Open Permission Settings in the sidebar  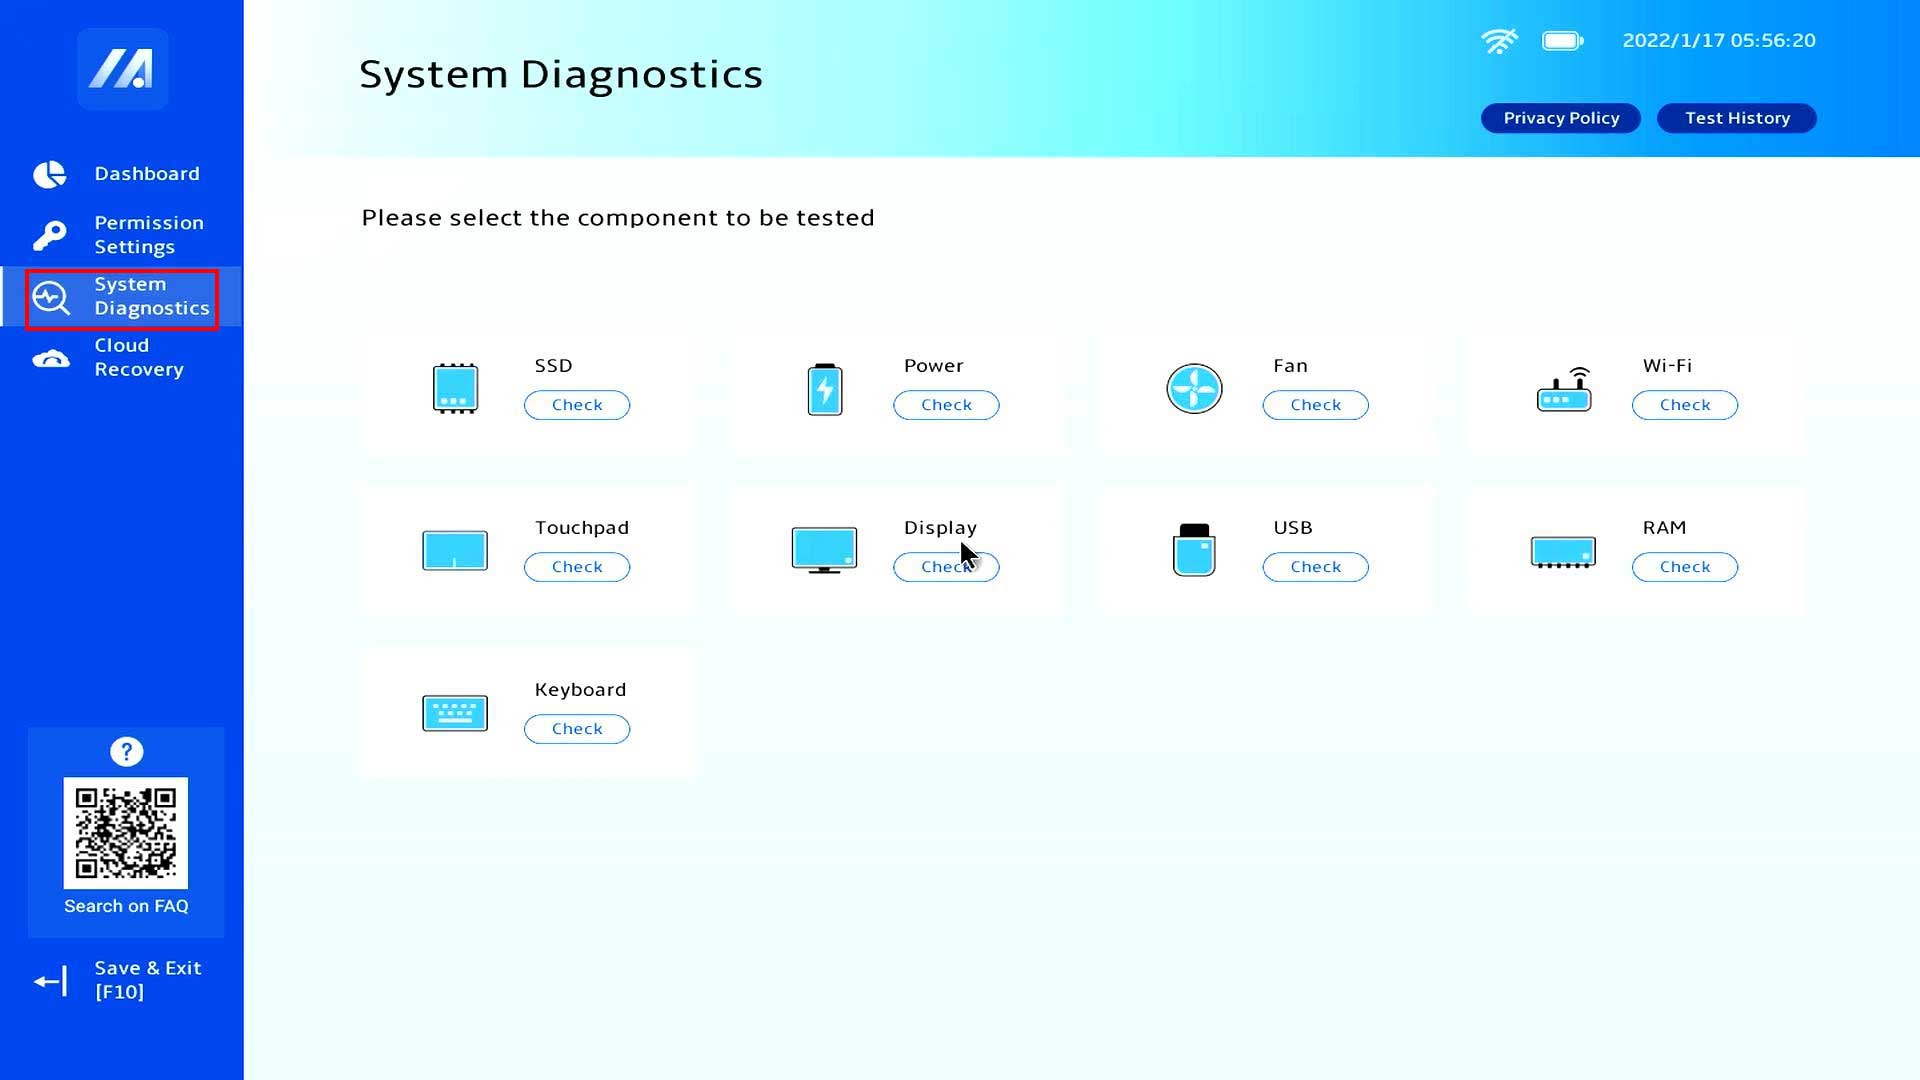point(148,234)
